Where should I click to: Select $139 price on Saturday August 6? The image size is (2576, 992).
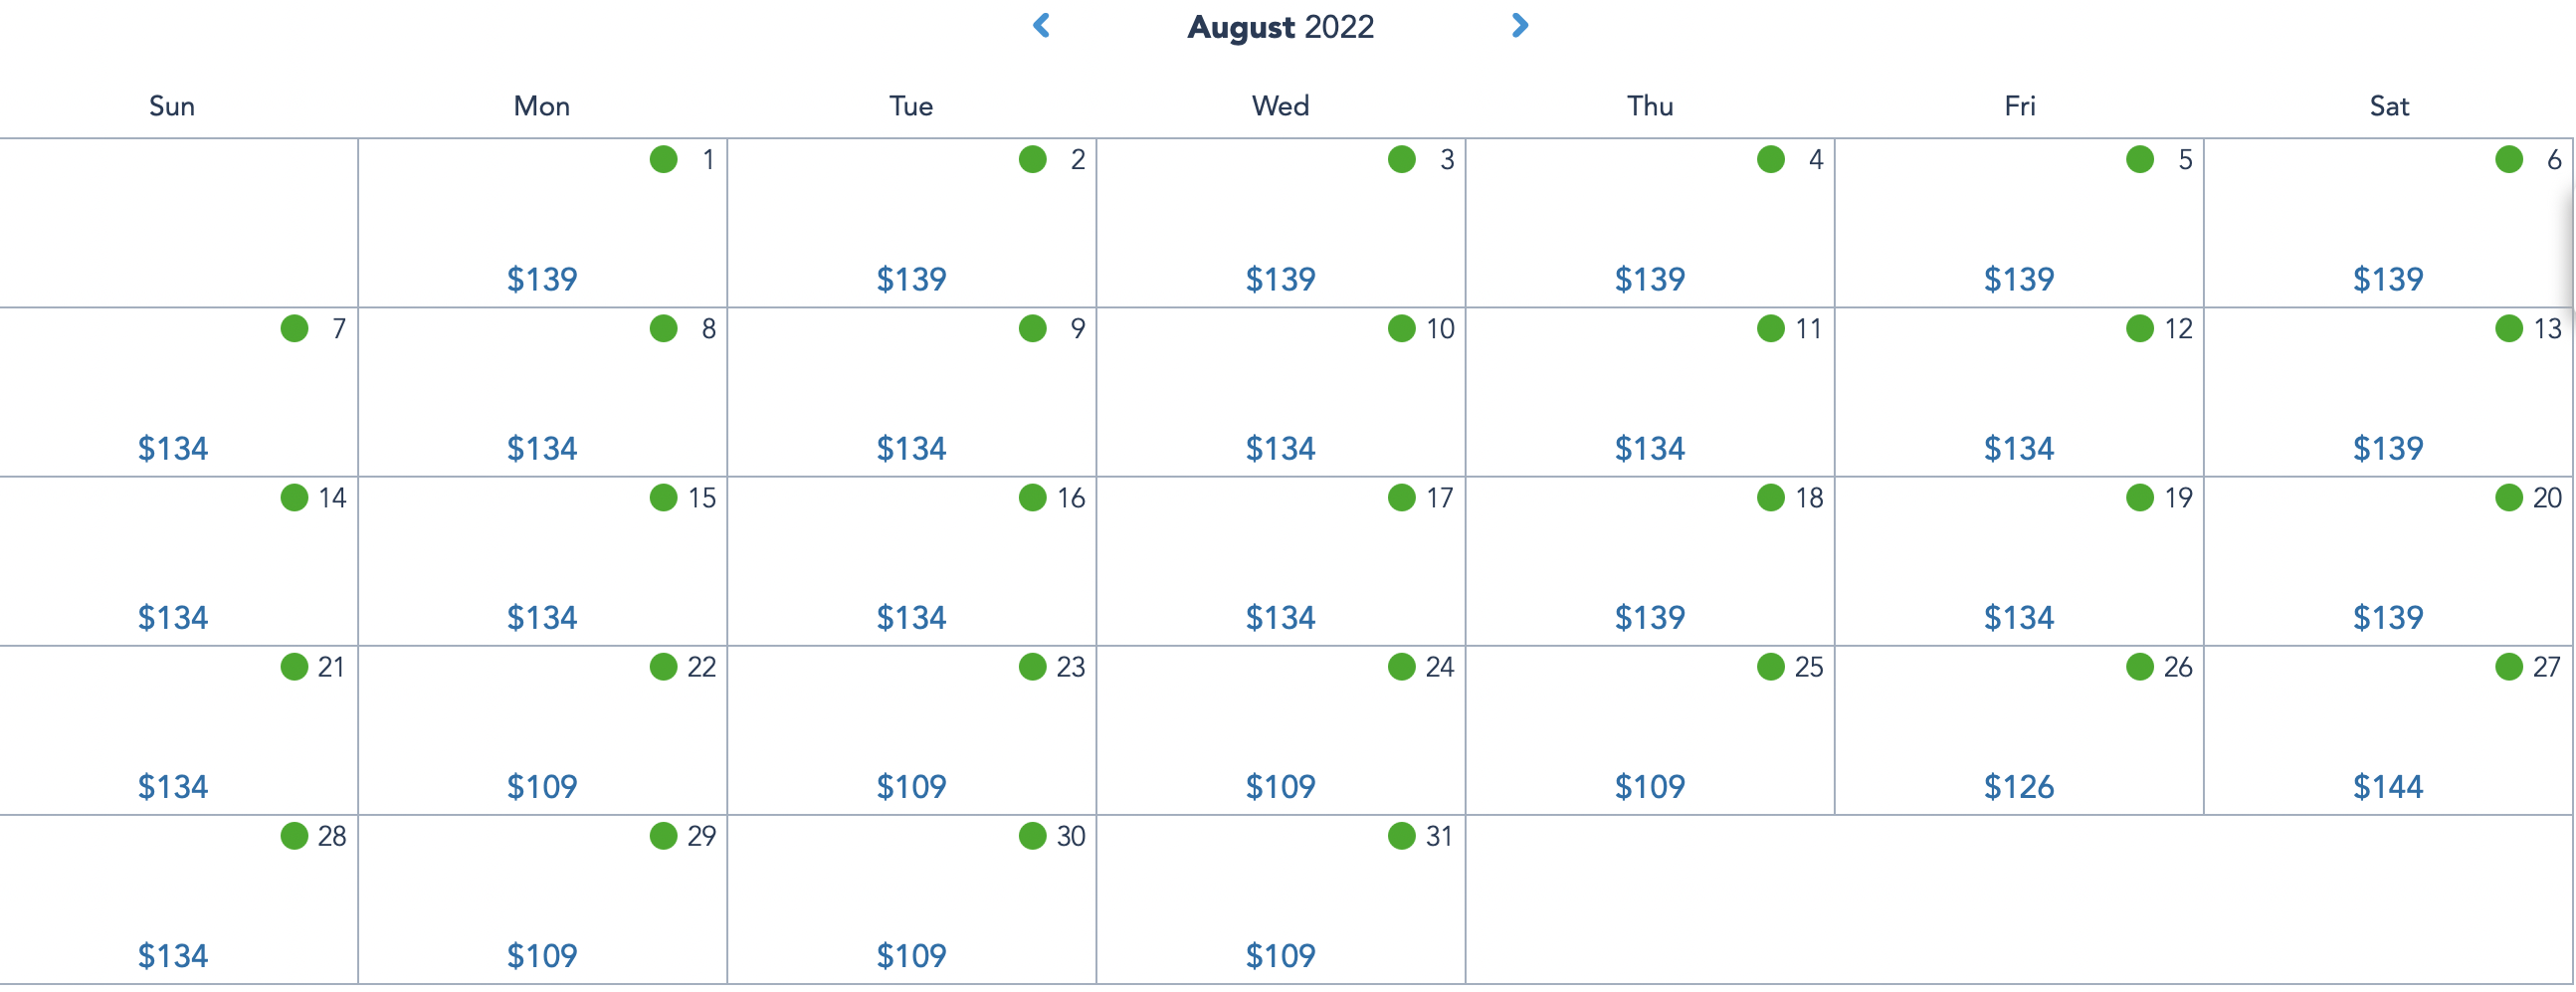click(2387, 279)
